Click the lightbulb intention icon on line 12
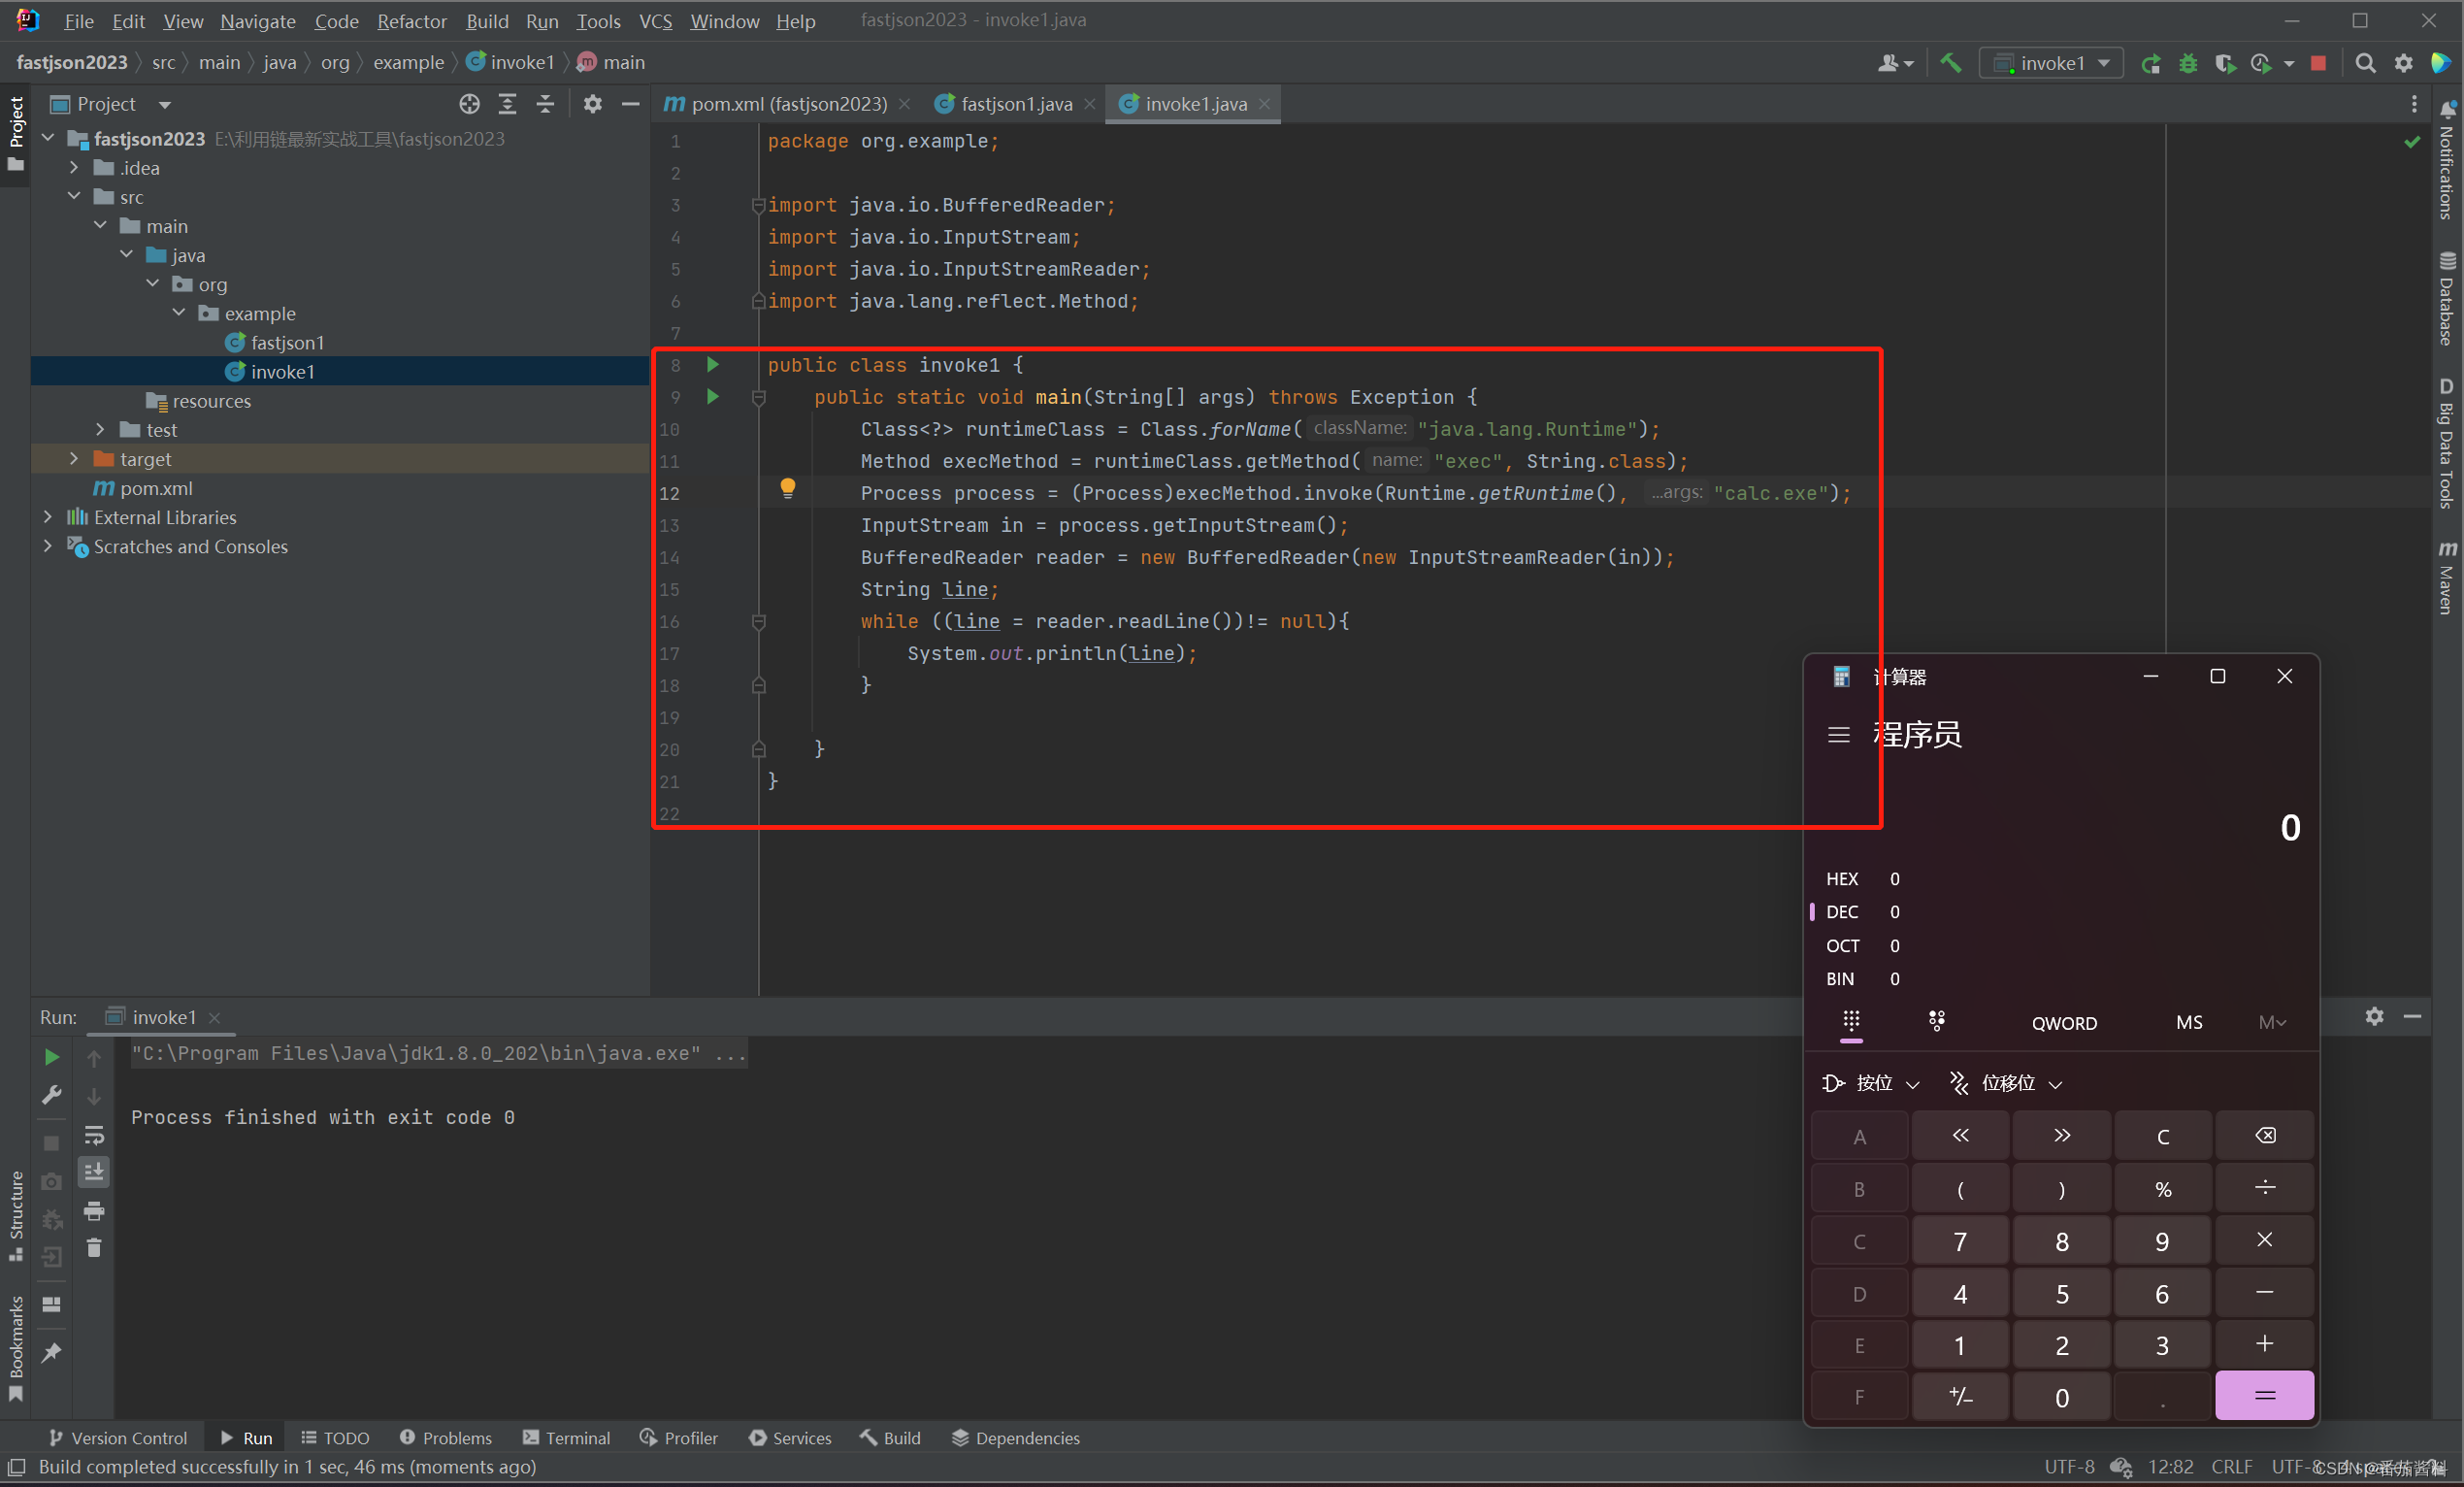Image resolution: width=2464 pixels, height=1487 pixels. (788, 488)
